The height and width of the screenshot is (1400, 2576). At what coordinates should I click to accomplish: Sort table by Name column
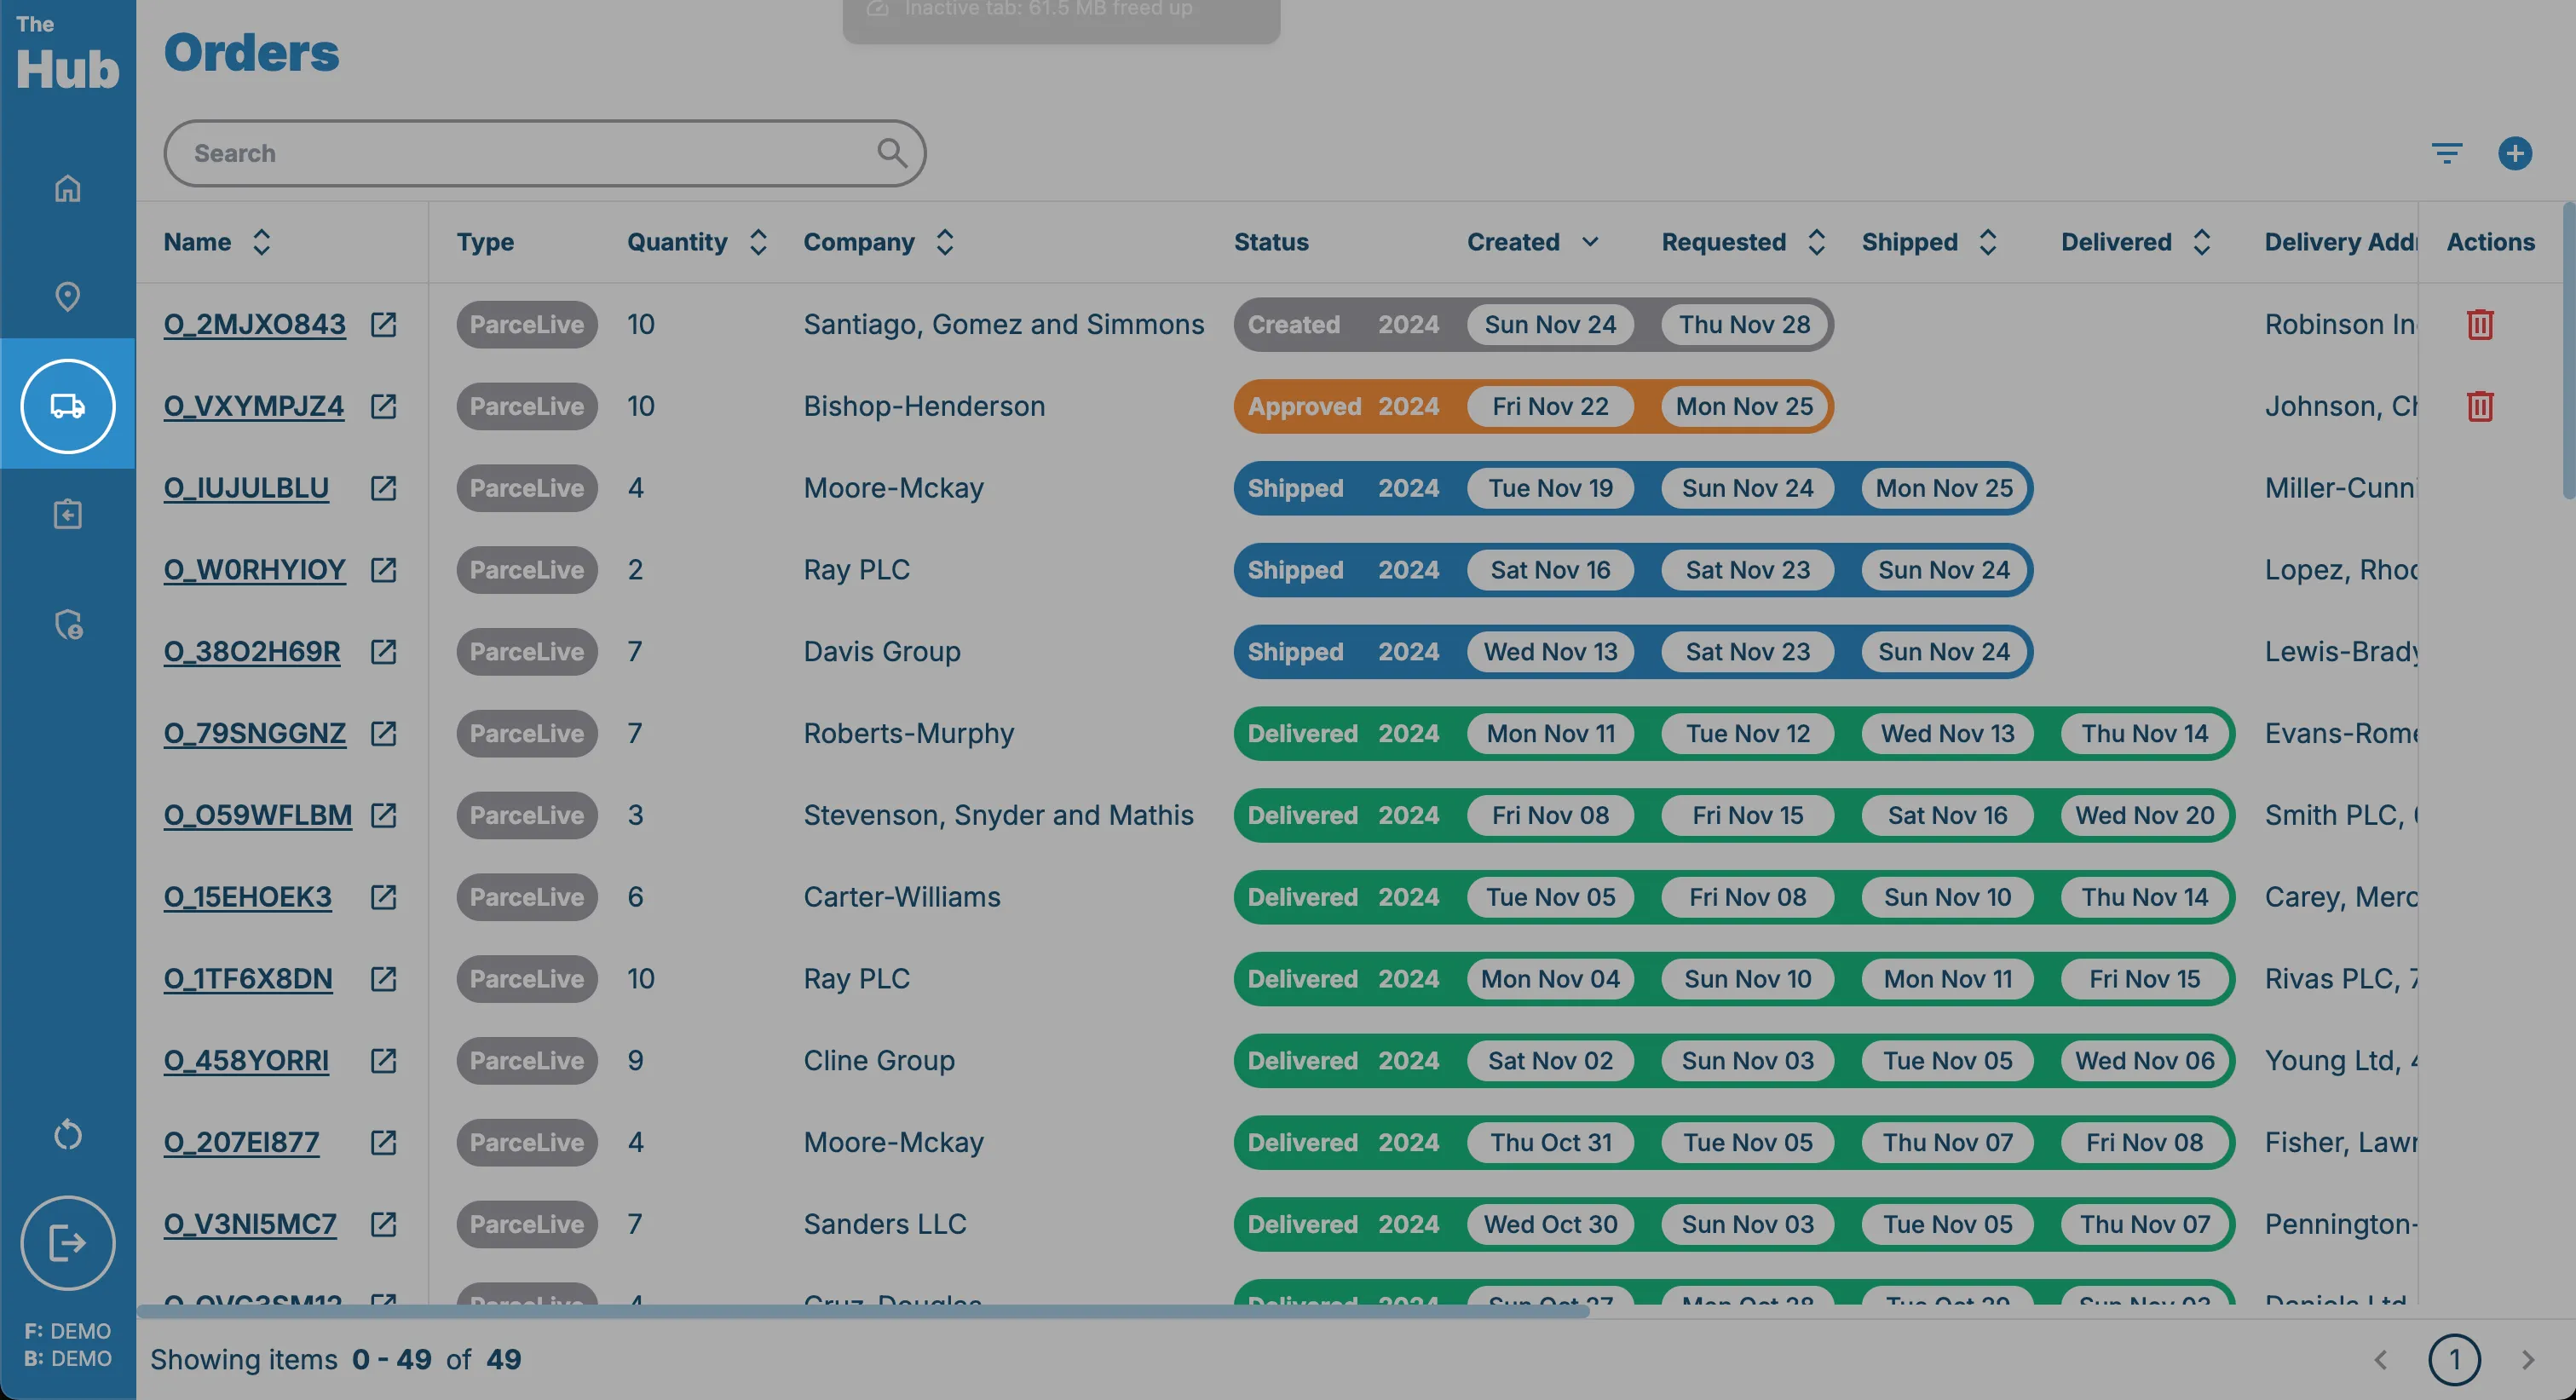click(x=261, y=242)
